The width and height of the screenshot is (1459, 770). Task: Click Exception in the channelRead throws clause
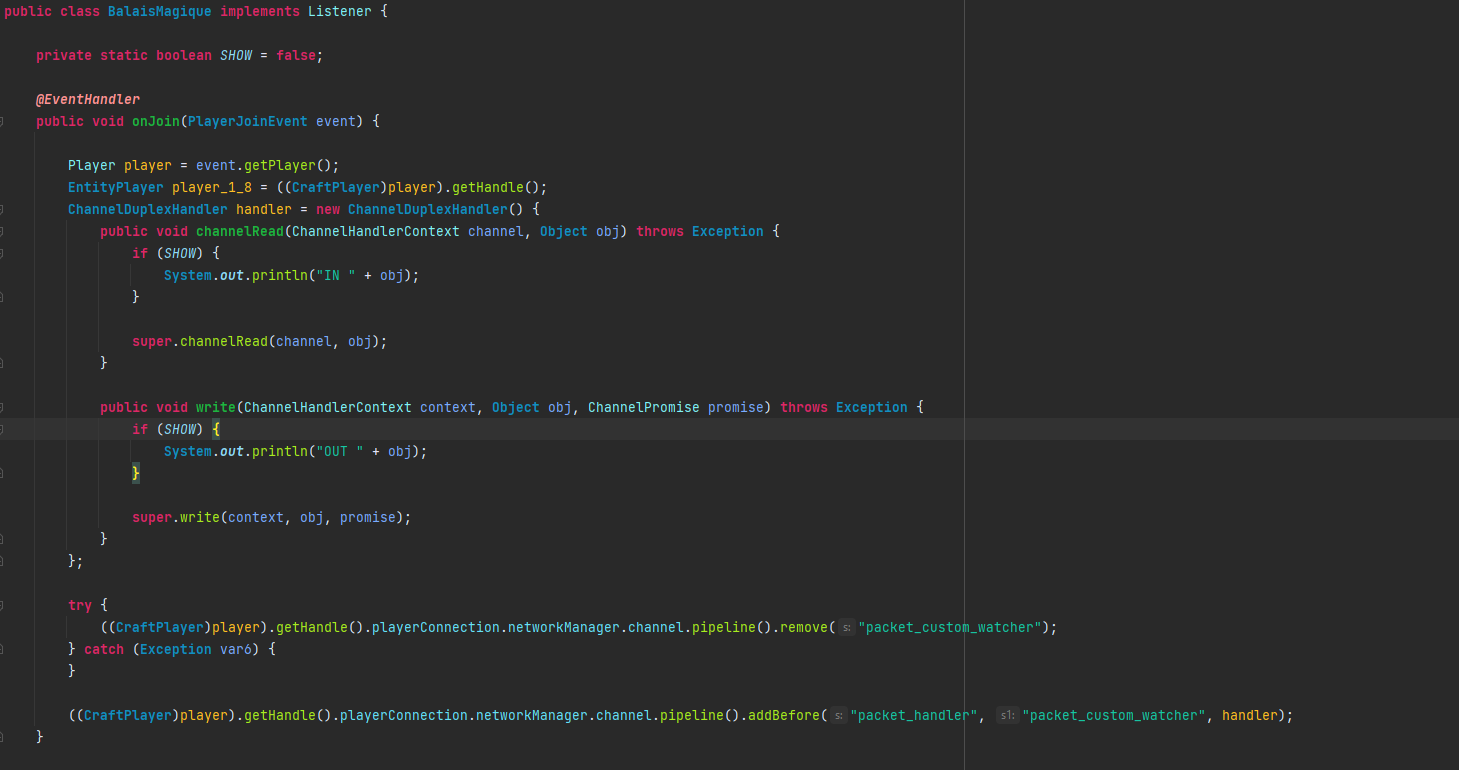coord(728,231)
